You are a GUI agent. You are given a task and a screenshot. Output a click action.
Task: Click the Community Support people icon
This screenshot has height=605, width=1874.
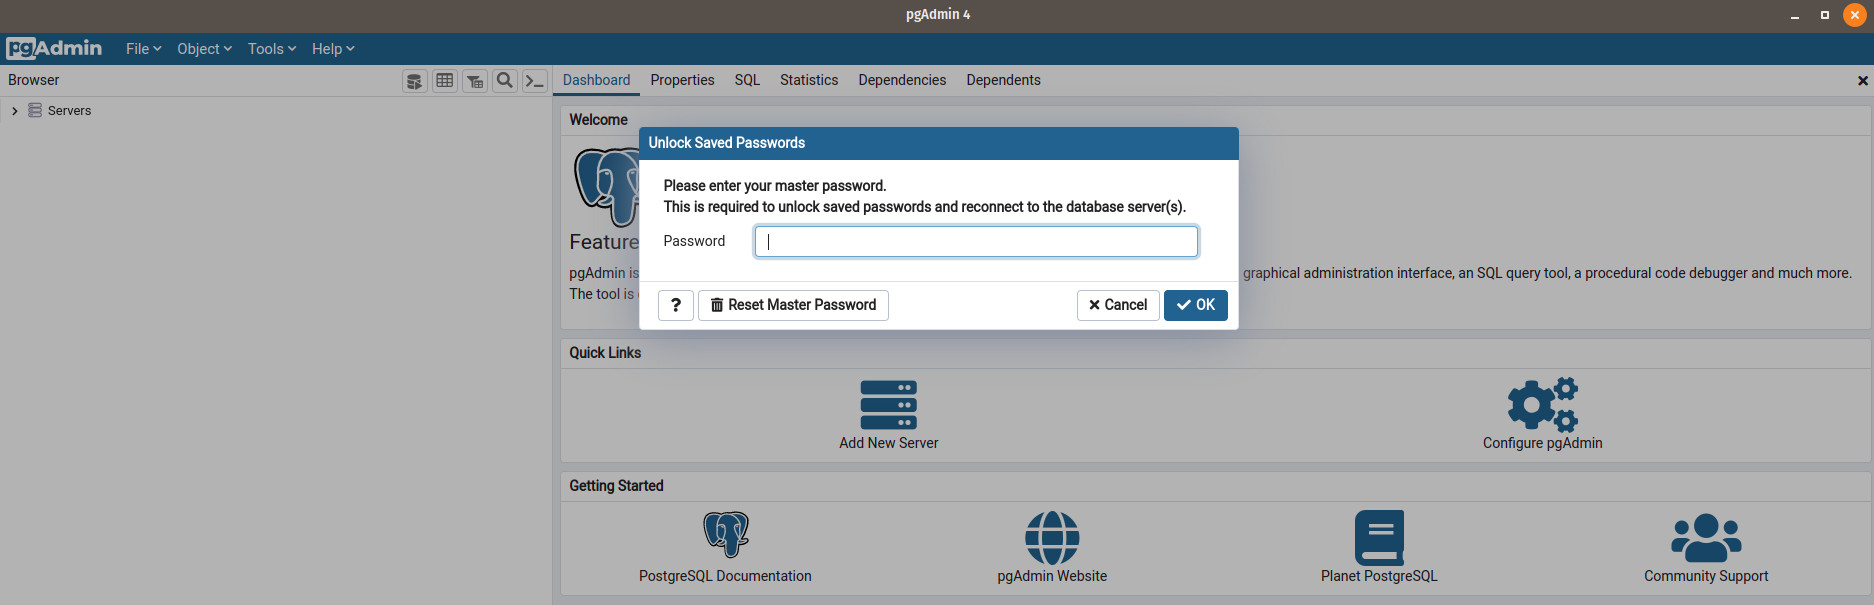pyautogui.click(x=1706, y=538)
